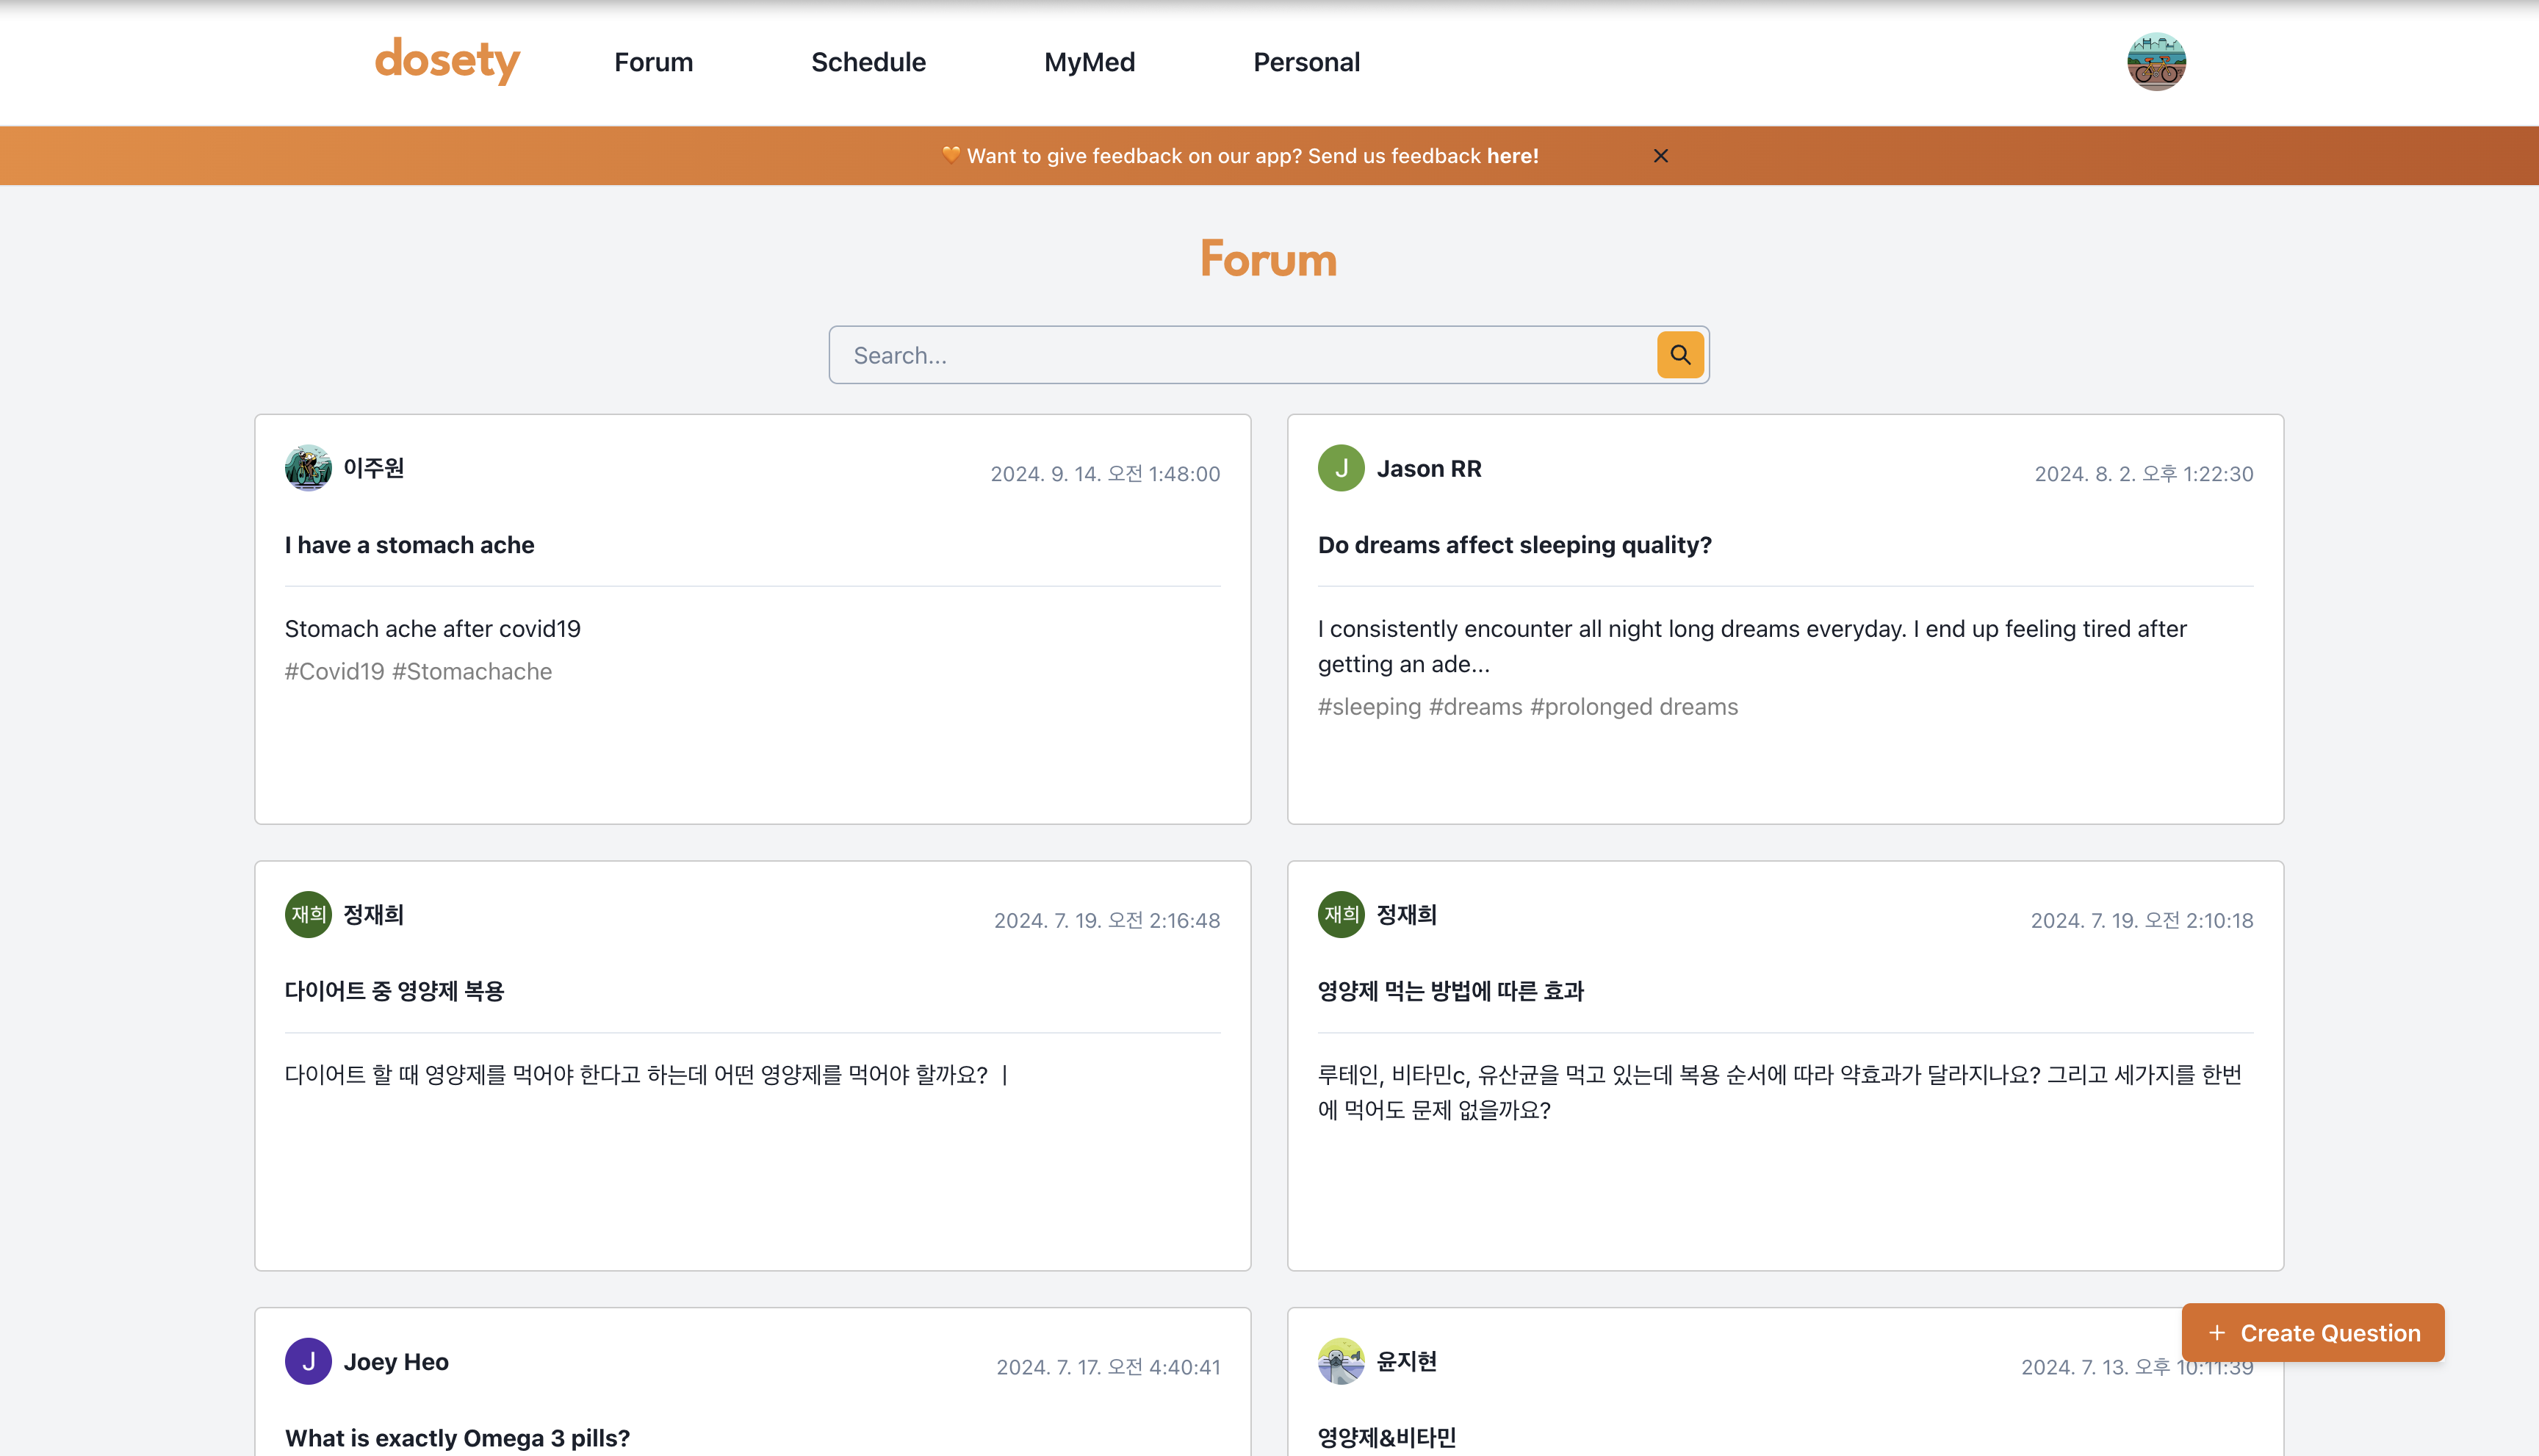2539x1456 pixels.
Task: Click Joey Heo's purple J avatar
Action: click(x=308, y=1362)
